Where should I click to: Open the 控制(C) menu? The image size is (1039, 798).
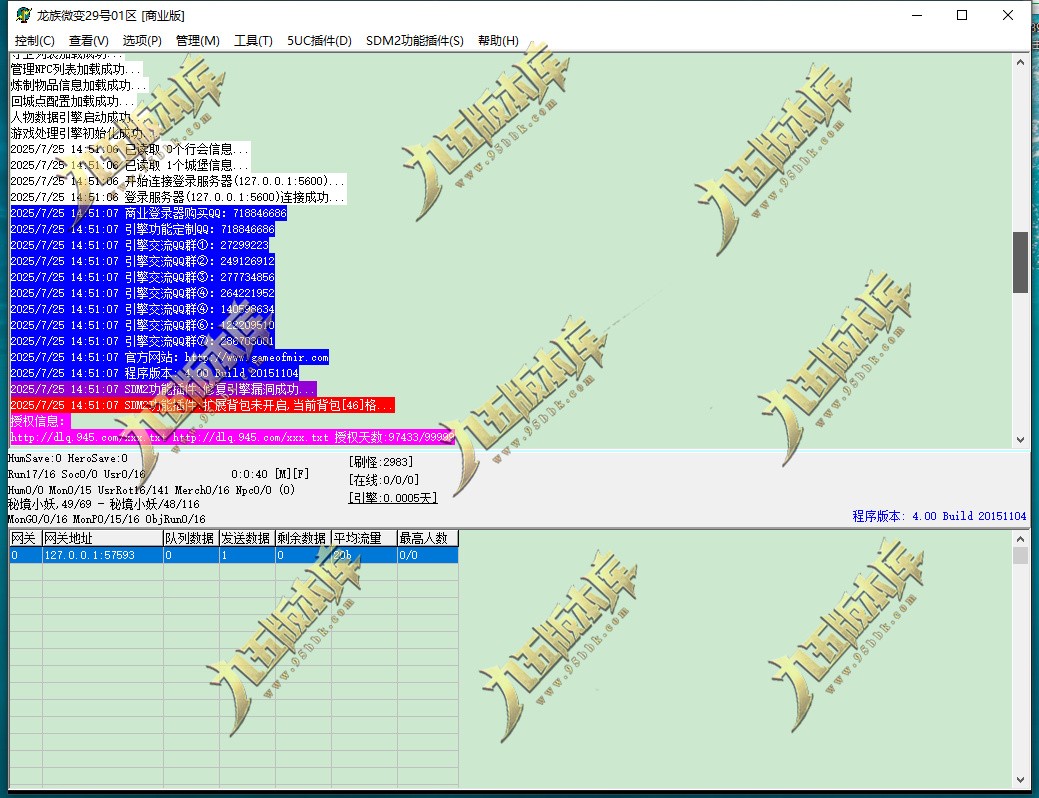tap(34, 40)
